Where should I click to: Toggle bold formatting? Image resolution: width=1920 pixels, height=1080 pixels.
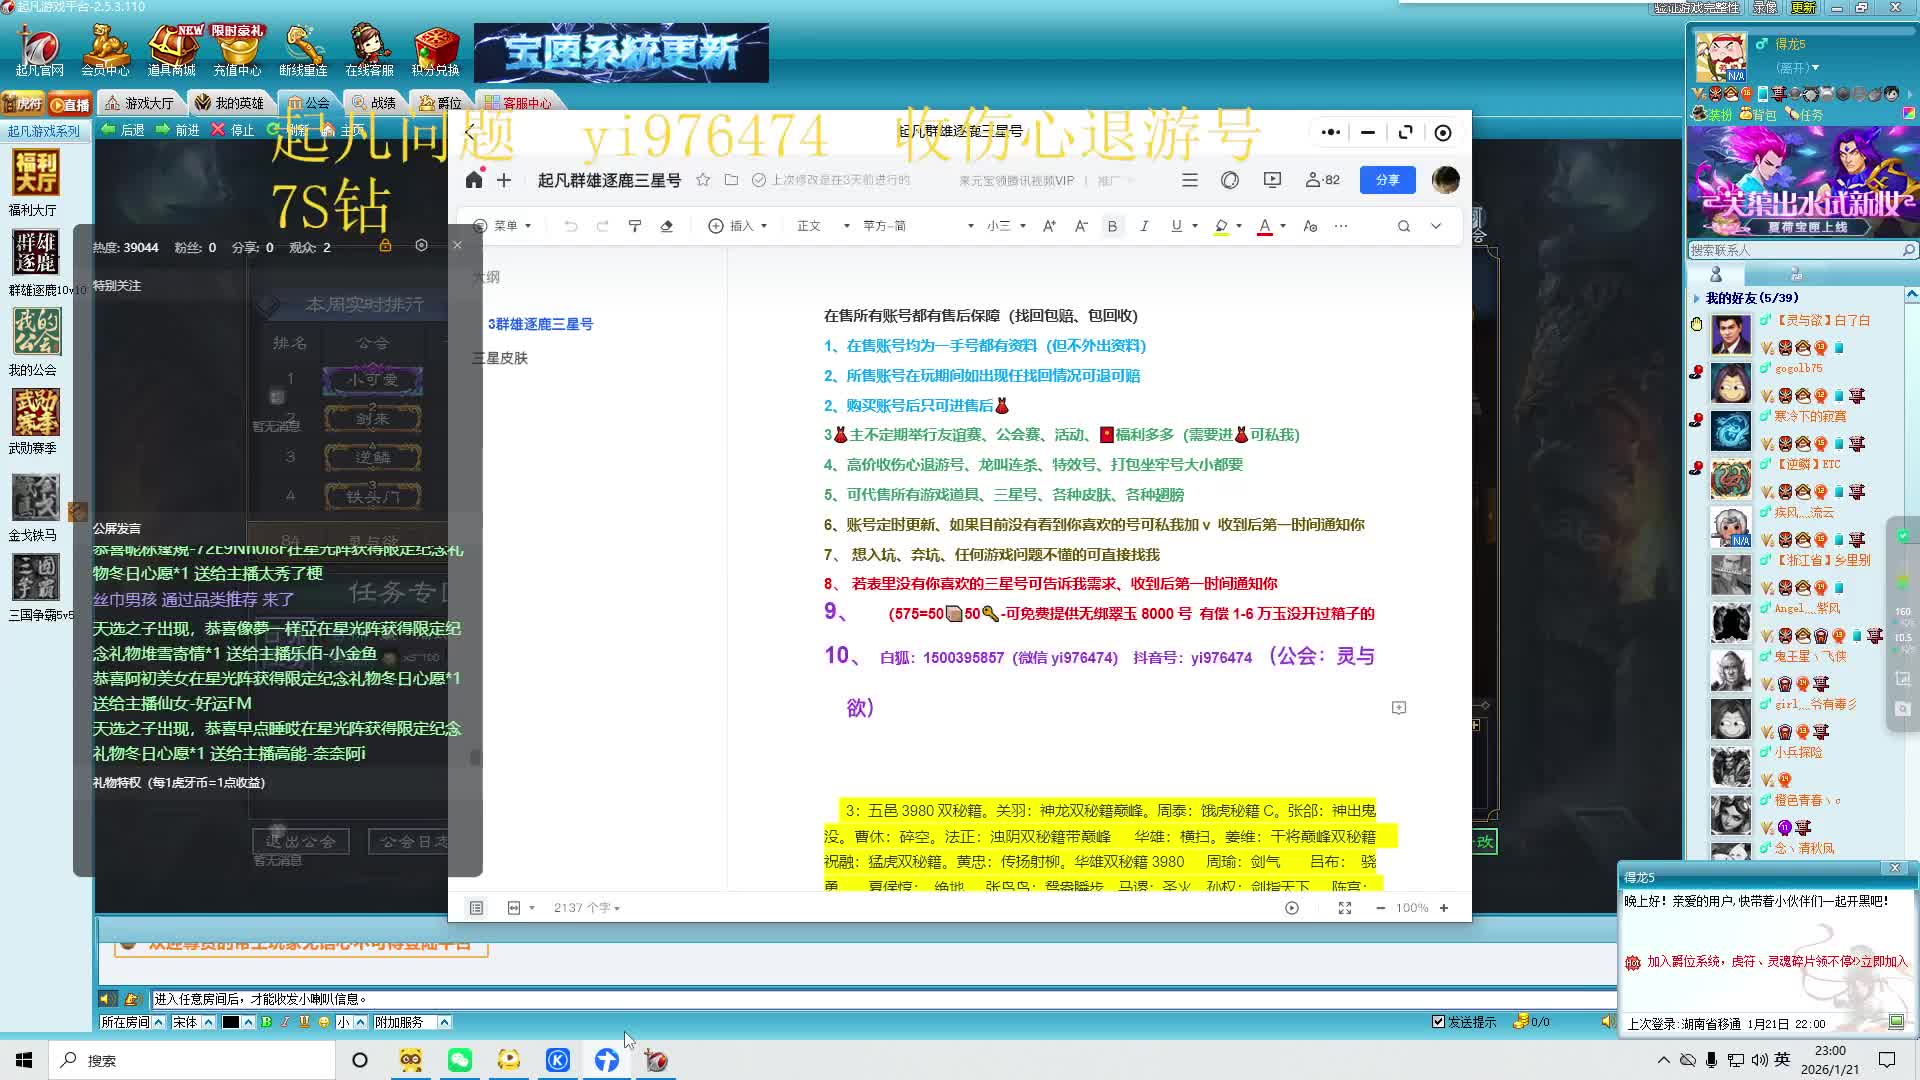[1112, 226]
